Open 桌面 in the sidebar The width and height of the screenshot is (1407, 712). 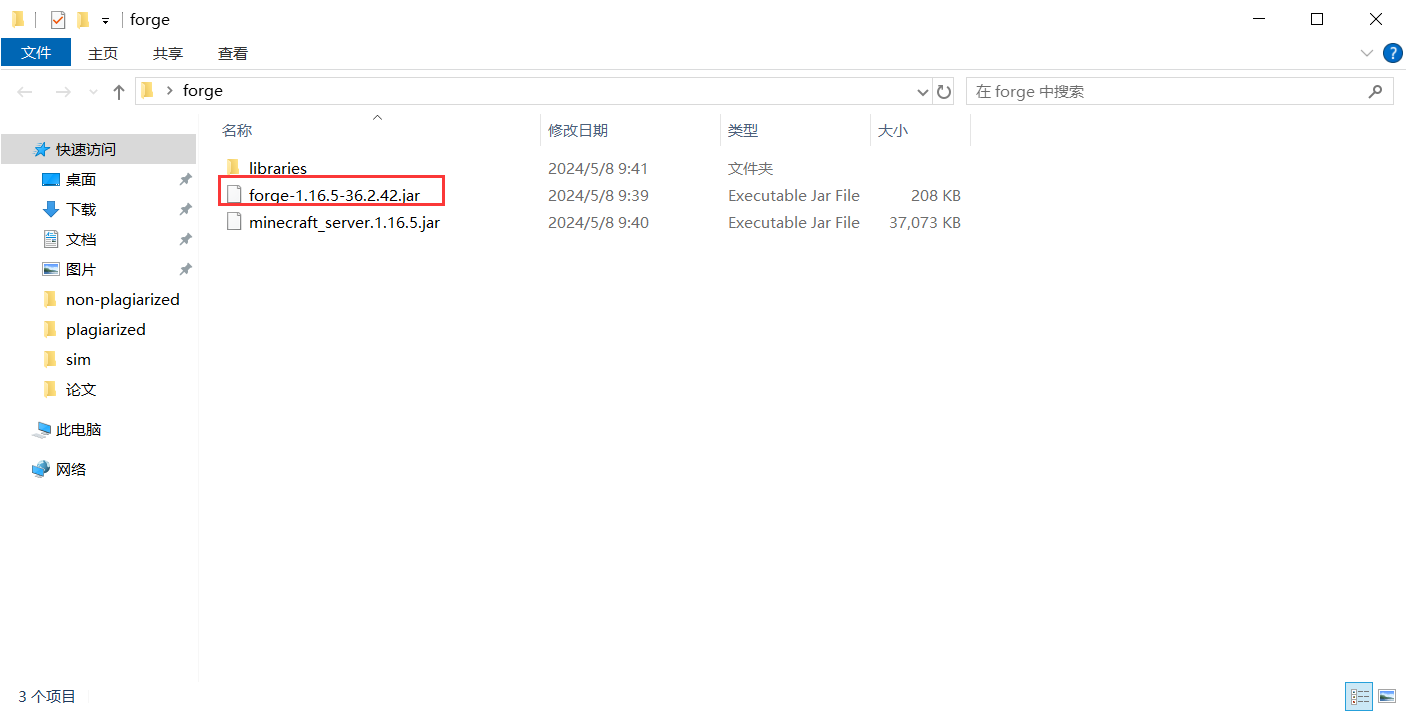pos(81,180)
